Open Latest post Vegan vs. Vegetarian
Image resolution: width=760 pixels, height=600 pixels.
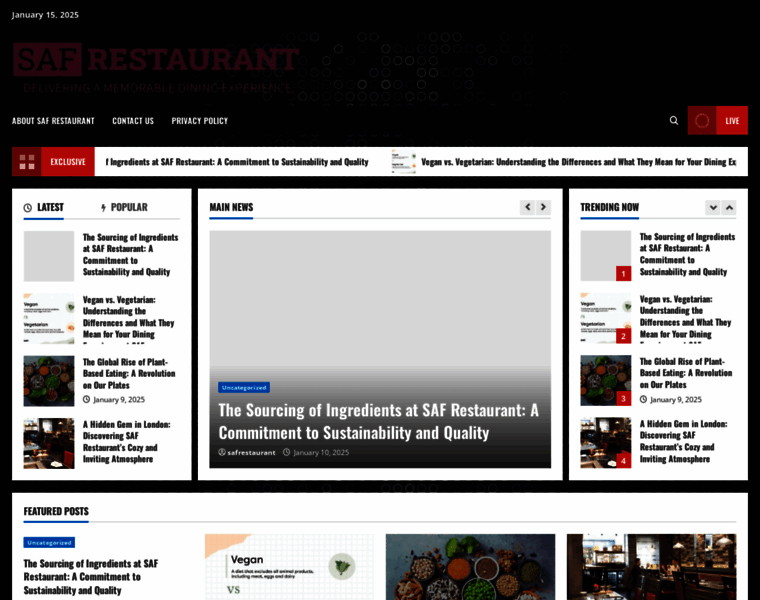coord(128,320)
